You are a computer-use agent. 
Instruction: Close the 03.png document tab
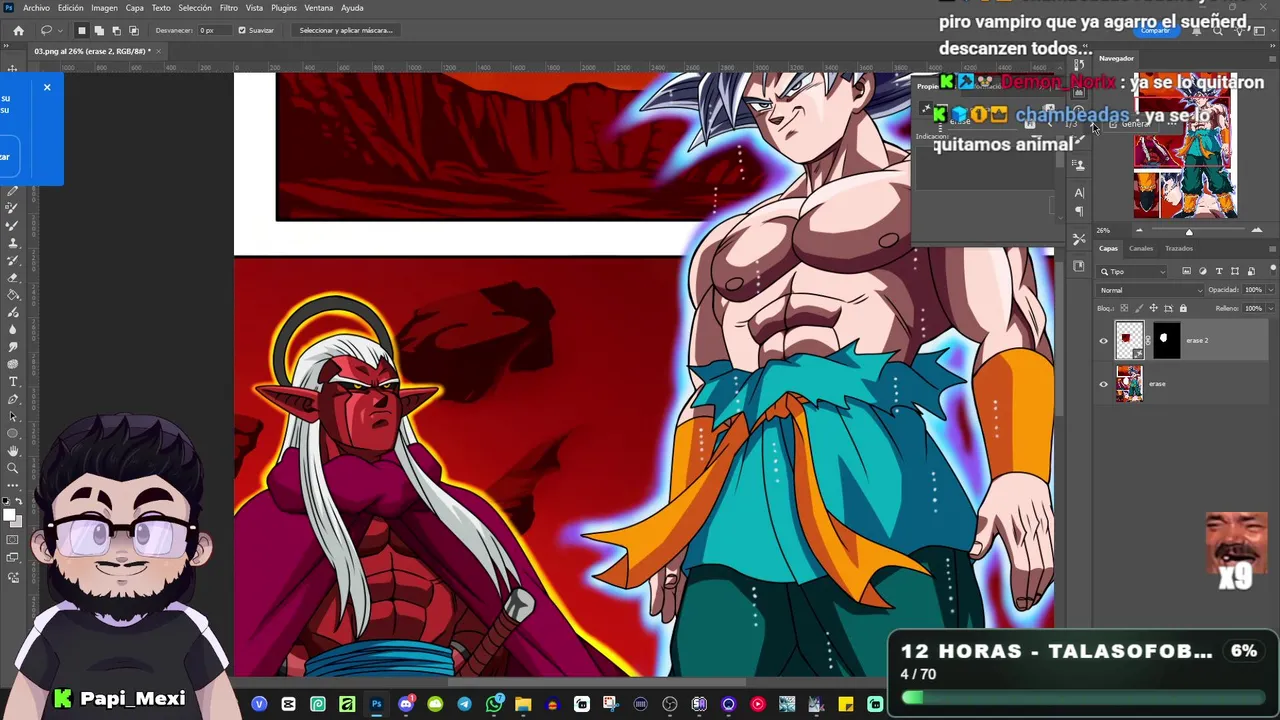[157, 51]
